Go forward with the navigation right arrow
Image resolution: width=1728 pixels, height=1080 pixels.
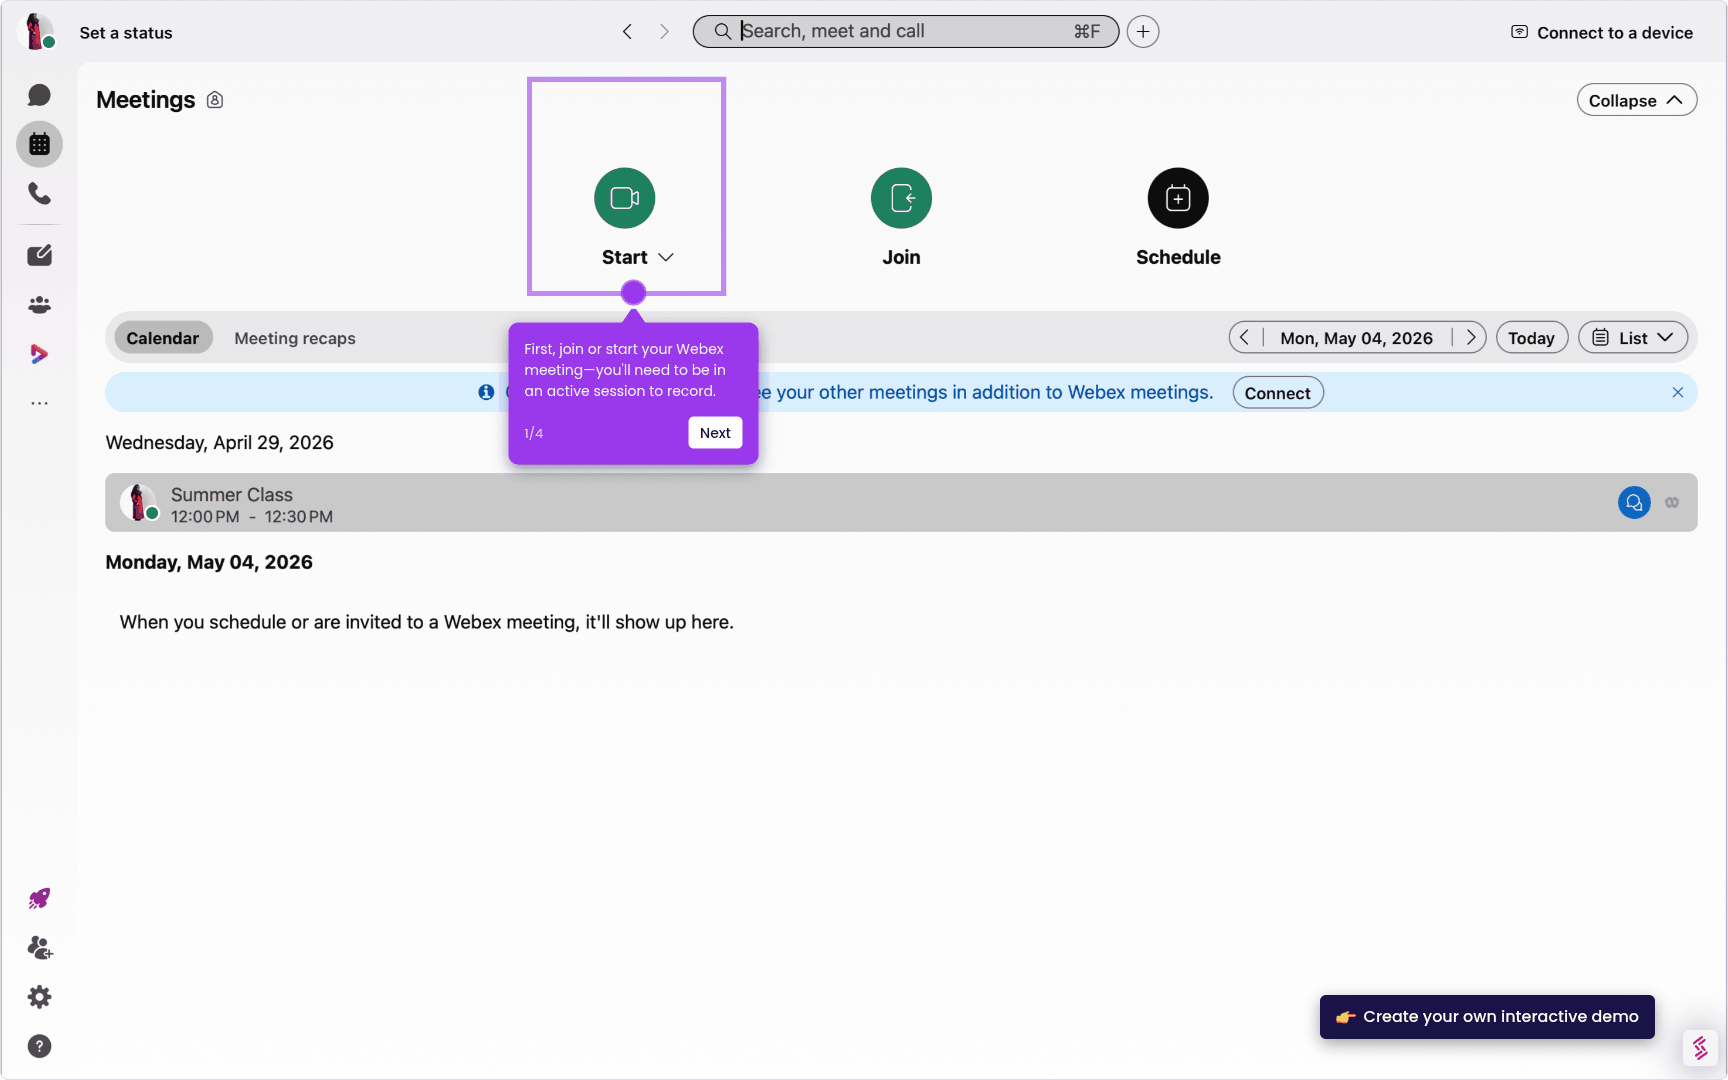664,32
